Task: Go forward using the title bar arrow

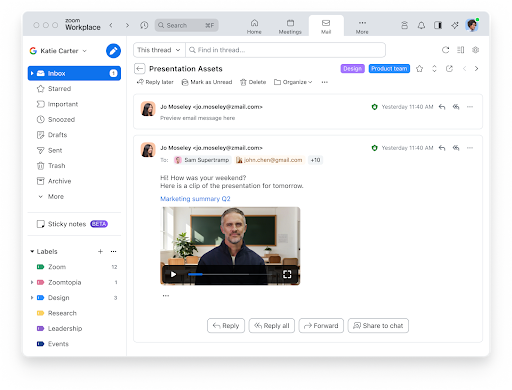Action: [127, 25]
